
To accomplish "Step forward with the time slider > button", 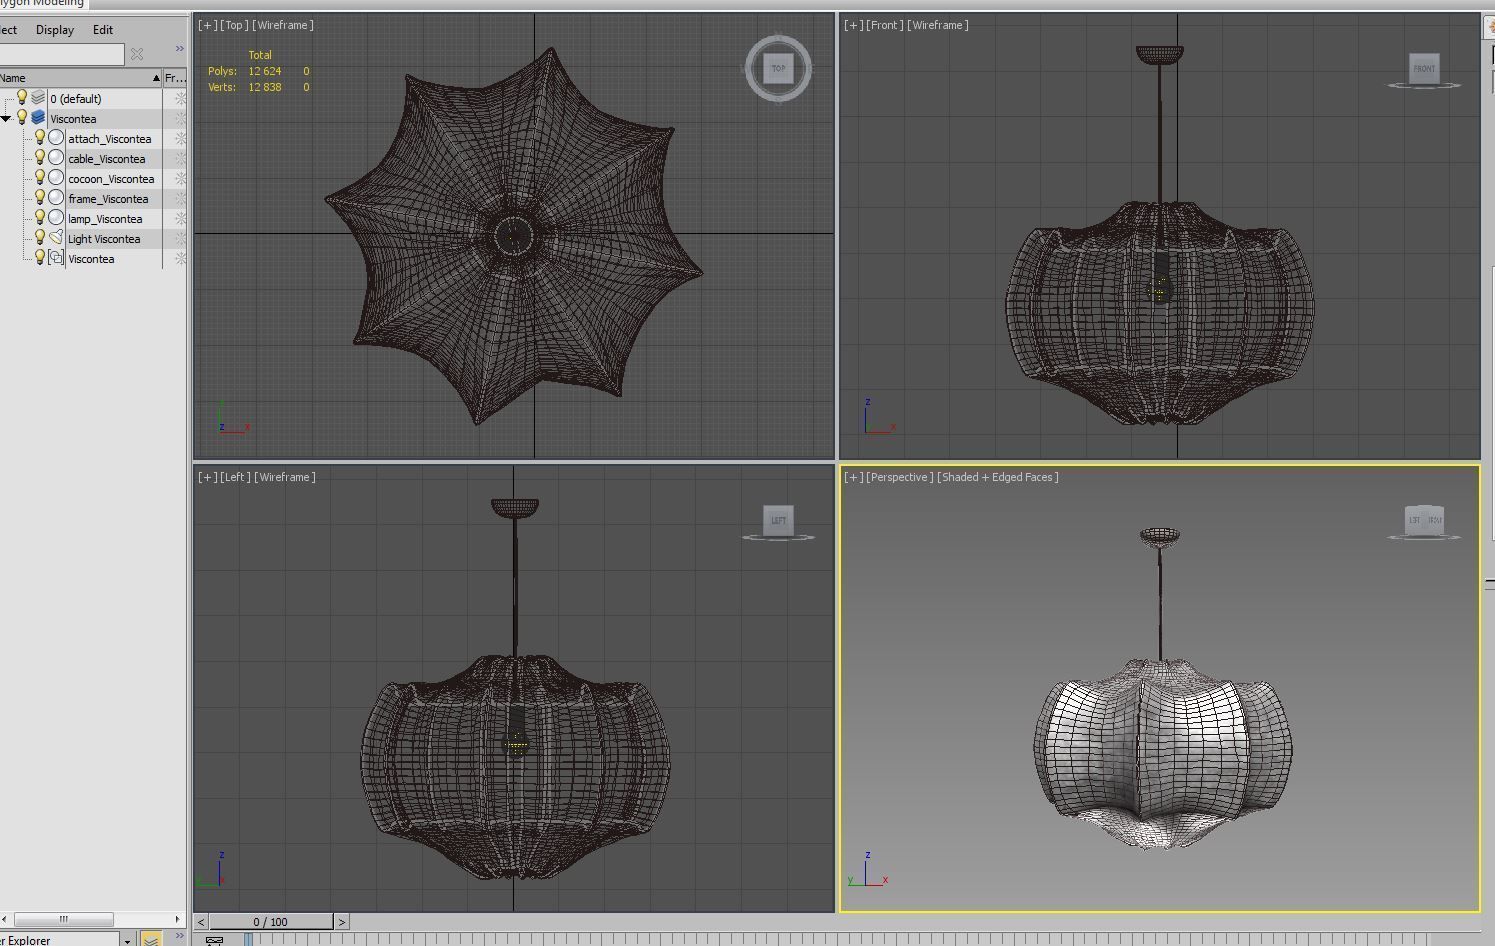I will (x=342, y=922).
